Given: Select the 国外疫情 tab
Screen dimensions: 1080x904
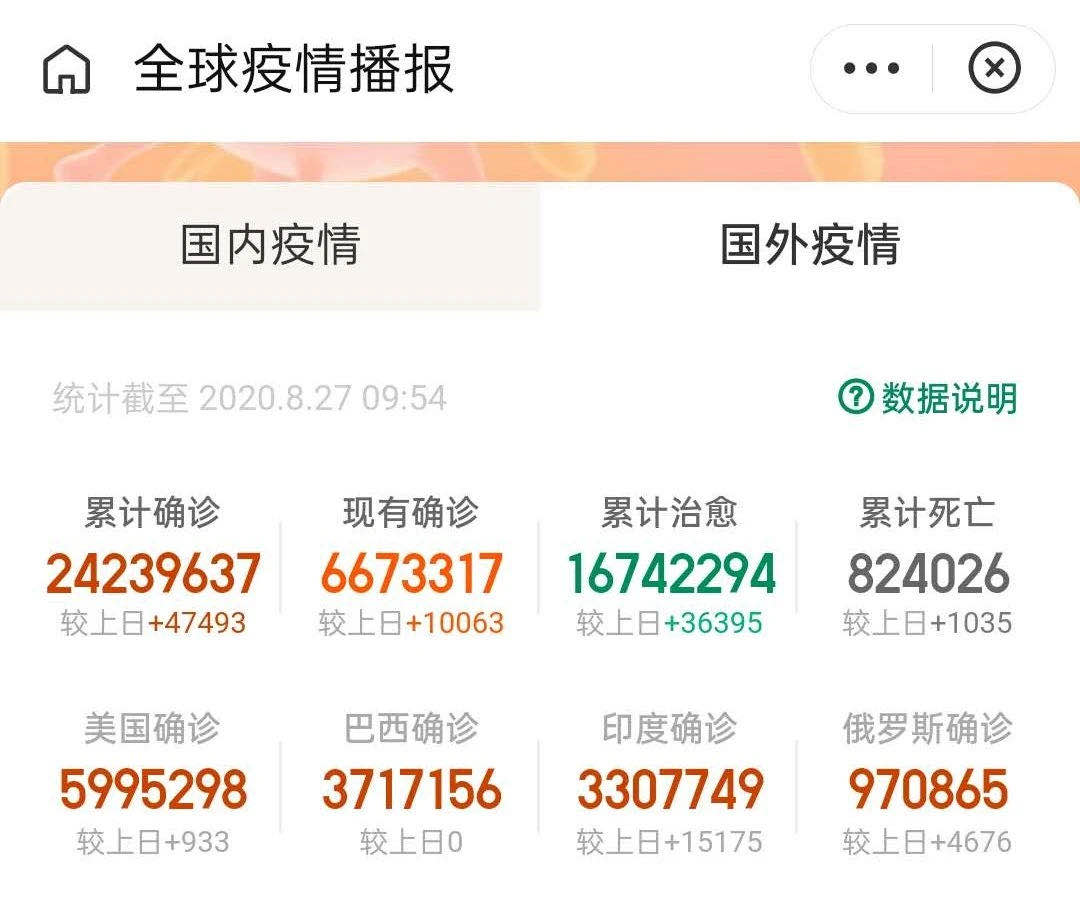Looking at the screenshot, I should (x=810, y=246).
